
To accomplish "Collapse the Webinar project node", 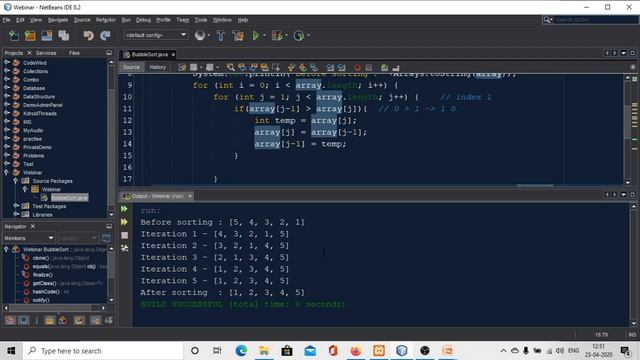I will coord(7,172).
